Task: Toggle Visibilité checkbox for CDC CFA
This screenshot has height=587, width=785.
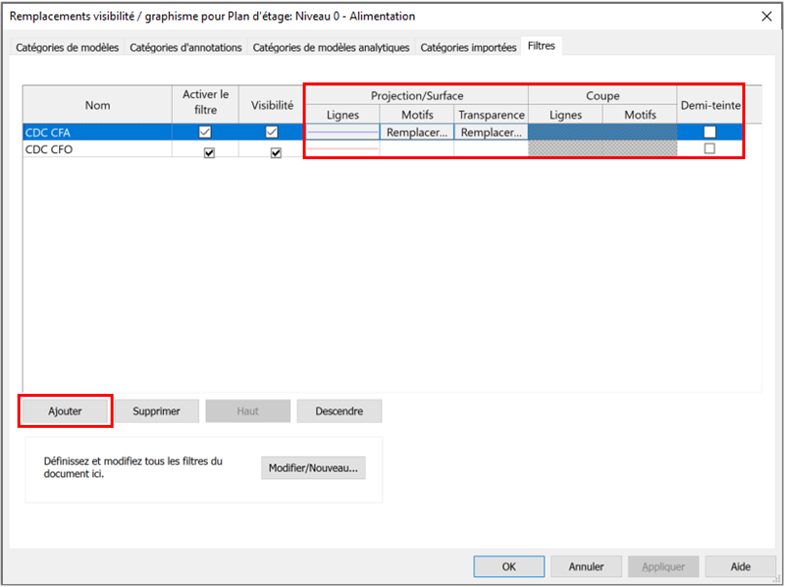Action: (x=271, y=132)
